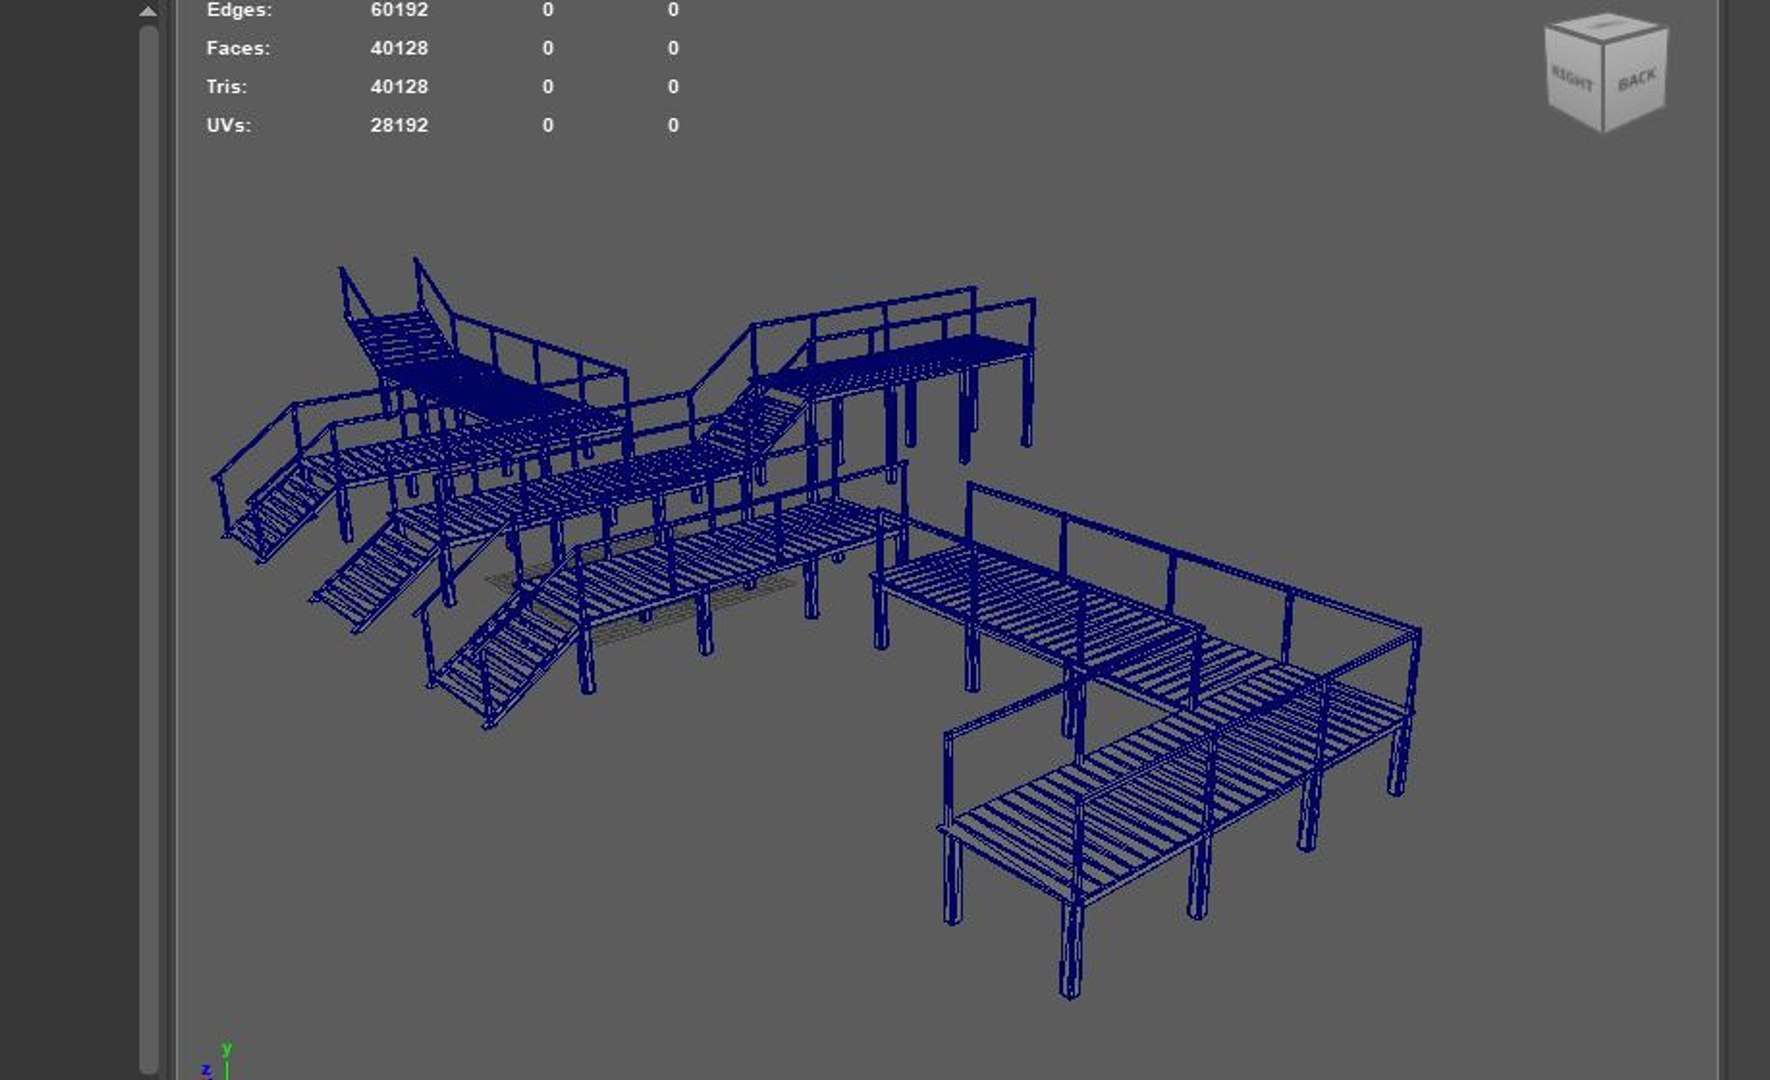Select the Faces label in the HUD
The height and width of the screenshot is (1080, 1770).
click(x=238, y=48)
